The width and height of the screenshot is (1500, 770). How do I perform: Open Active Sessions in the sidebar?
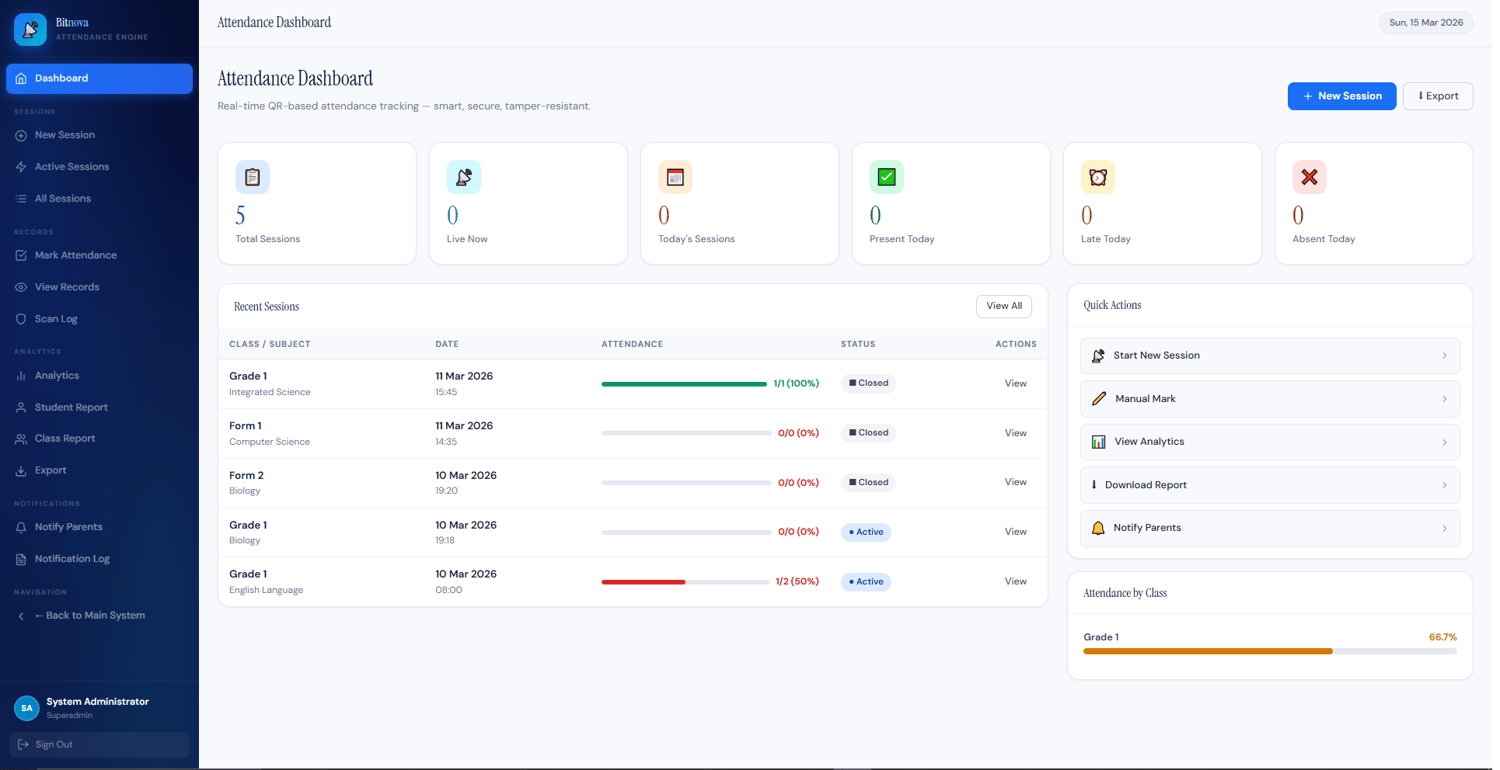[99, 167]
